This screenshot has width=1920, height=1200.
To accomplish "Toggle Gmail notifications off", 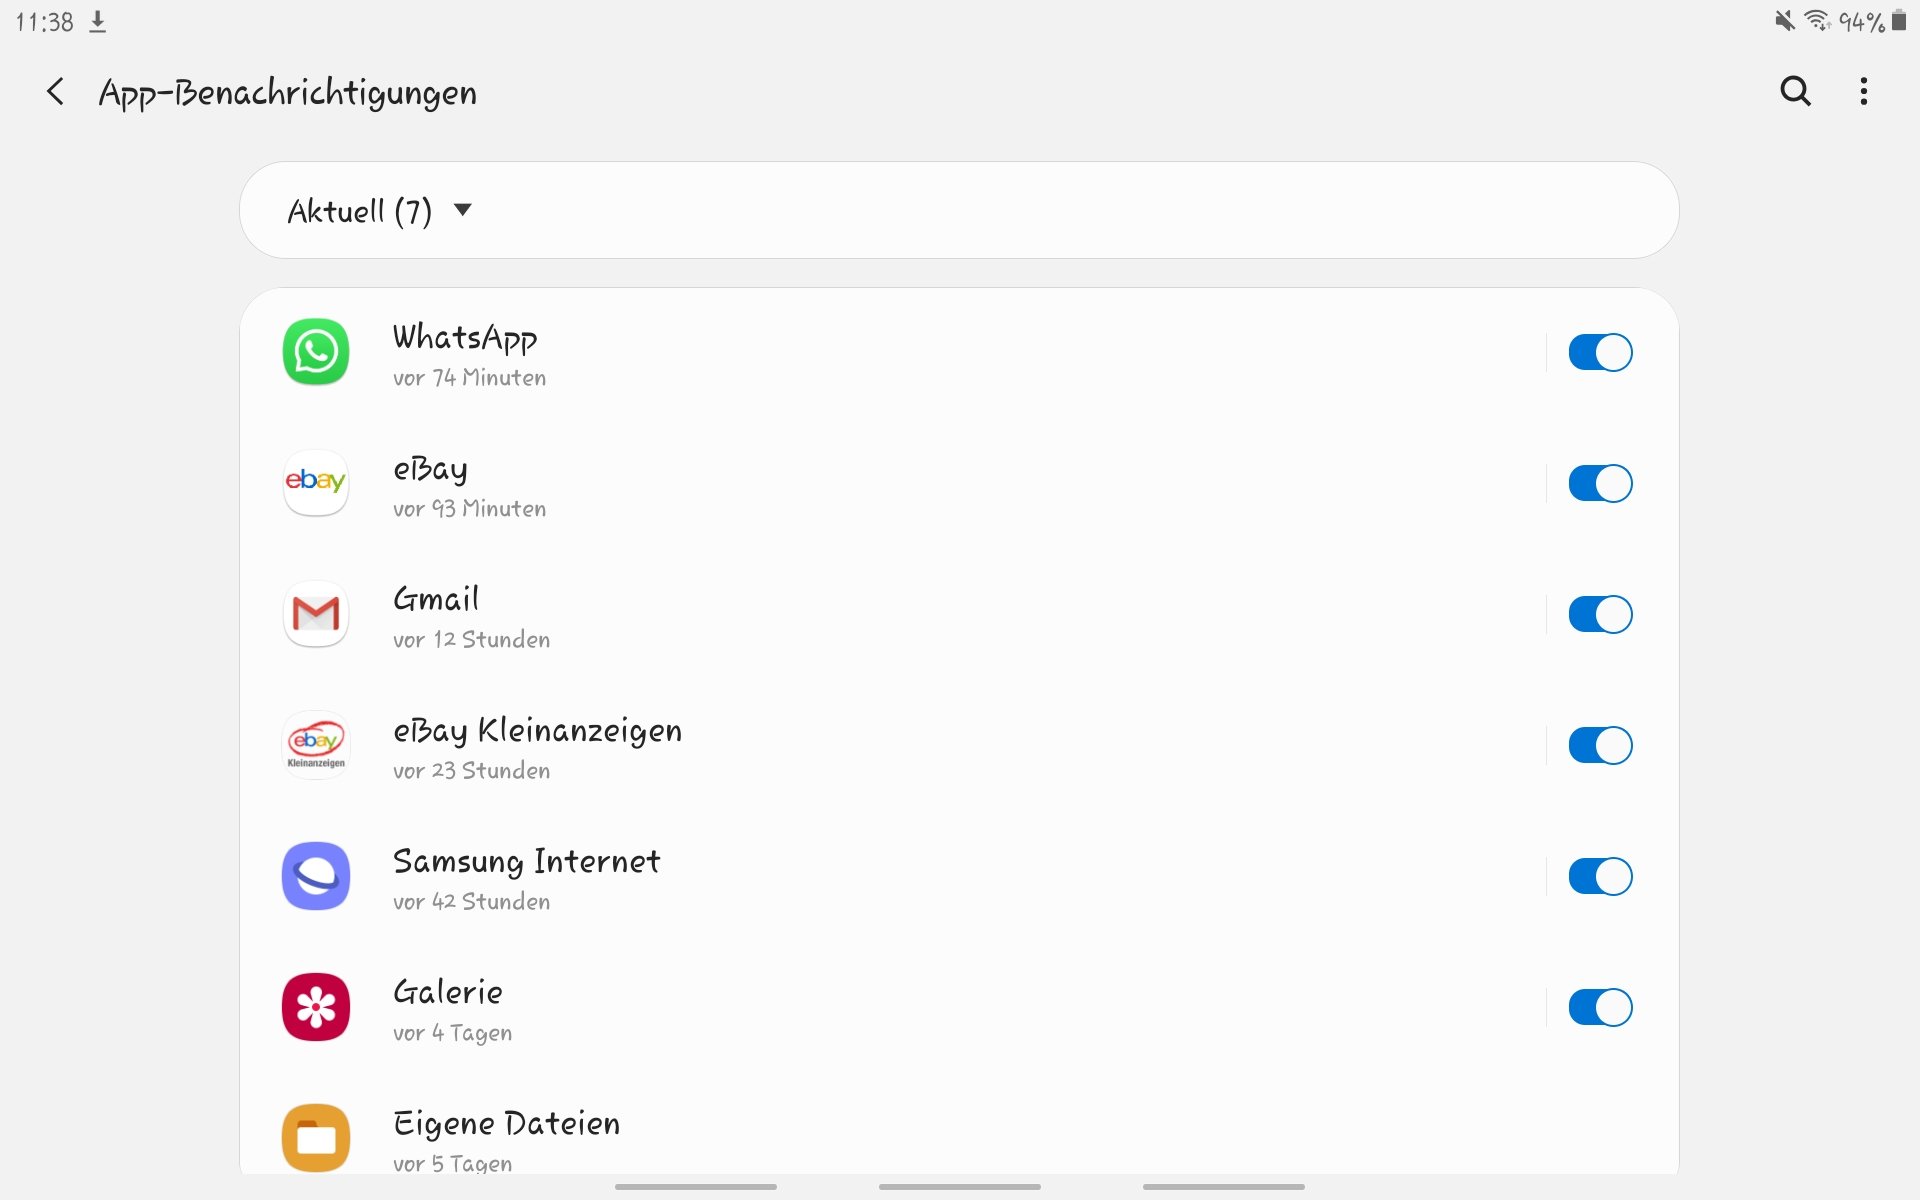I will coord(1600,614).
